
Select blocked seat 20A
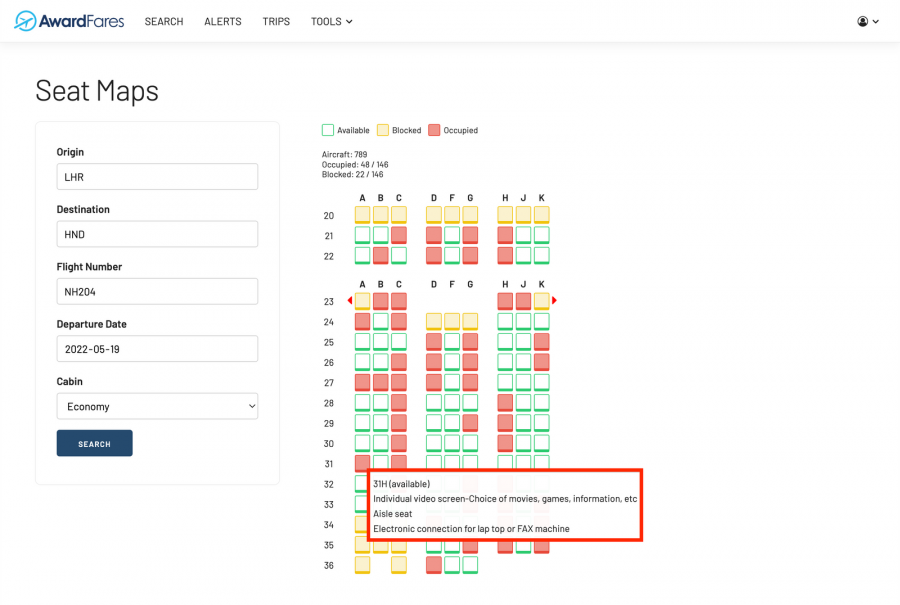coord(362,215)
